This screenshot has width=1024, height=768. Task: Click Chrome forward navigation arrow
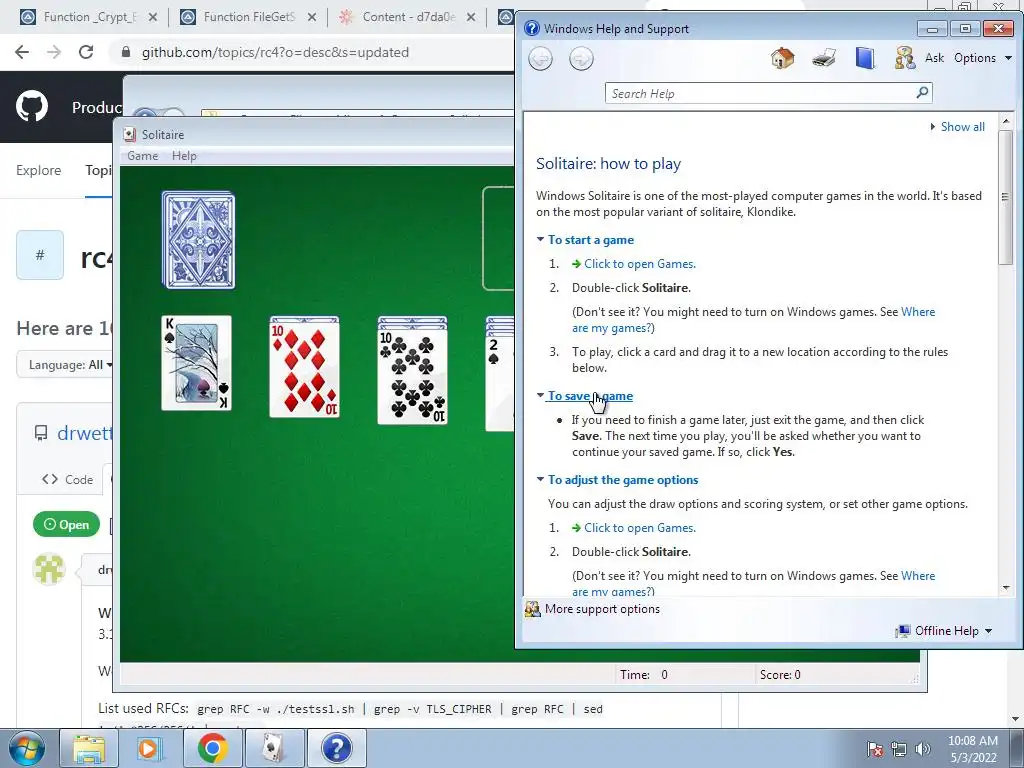[54, 52]
